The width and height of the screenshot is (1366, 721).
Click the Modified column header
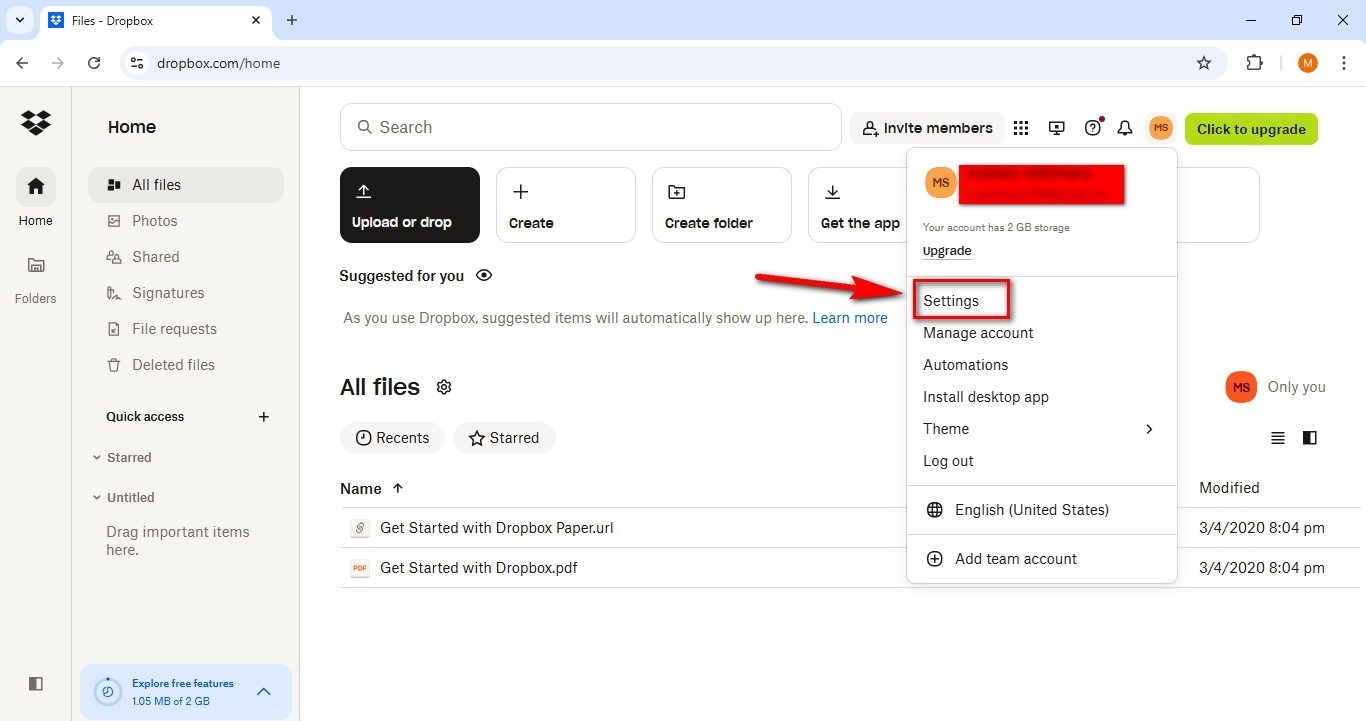pyautogui.click(x=1229, y=488)
